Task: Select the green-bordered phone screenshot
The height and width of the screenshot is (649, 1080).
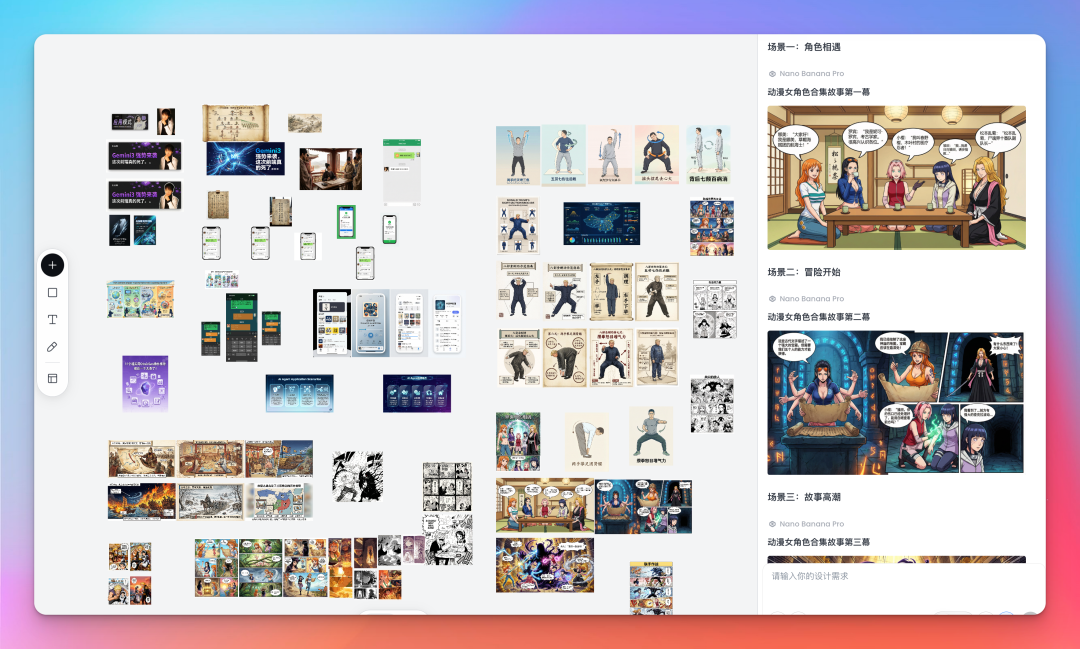Action: point(346,222)
